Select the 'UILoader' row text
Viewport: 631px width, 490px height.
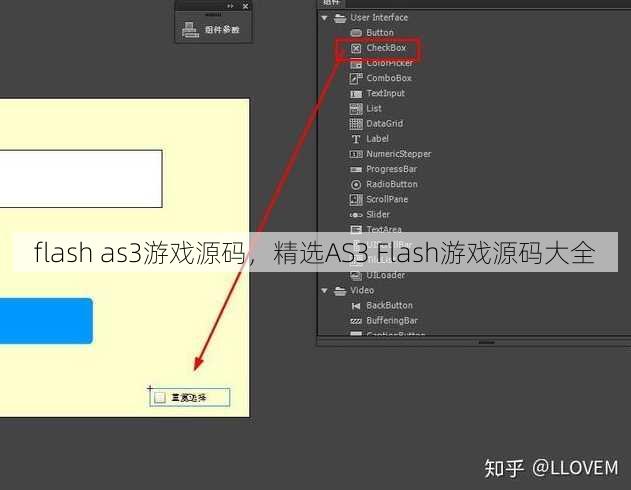point(386,275)
